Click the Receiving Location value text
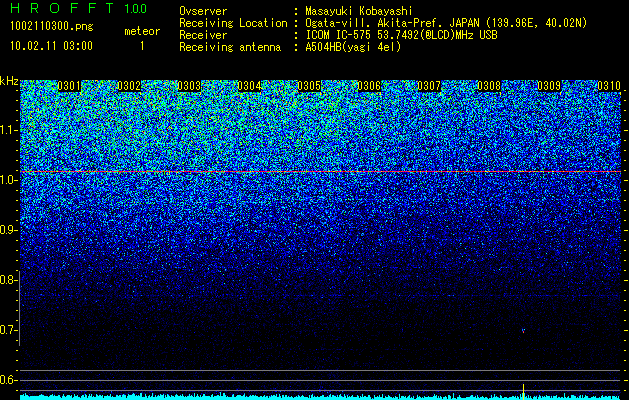 coord(446,23)
